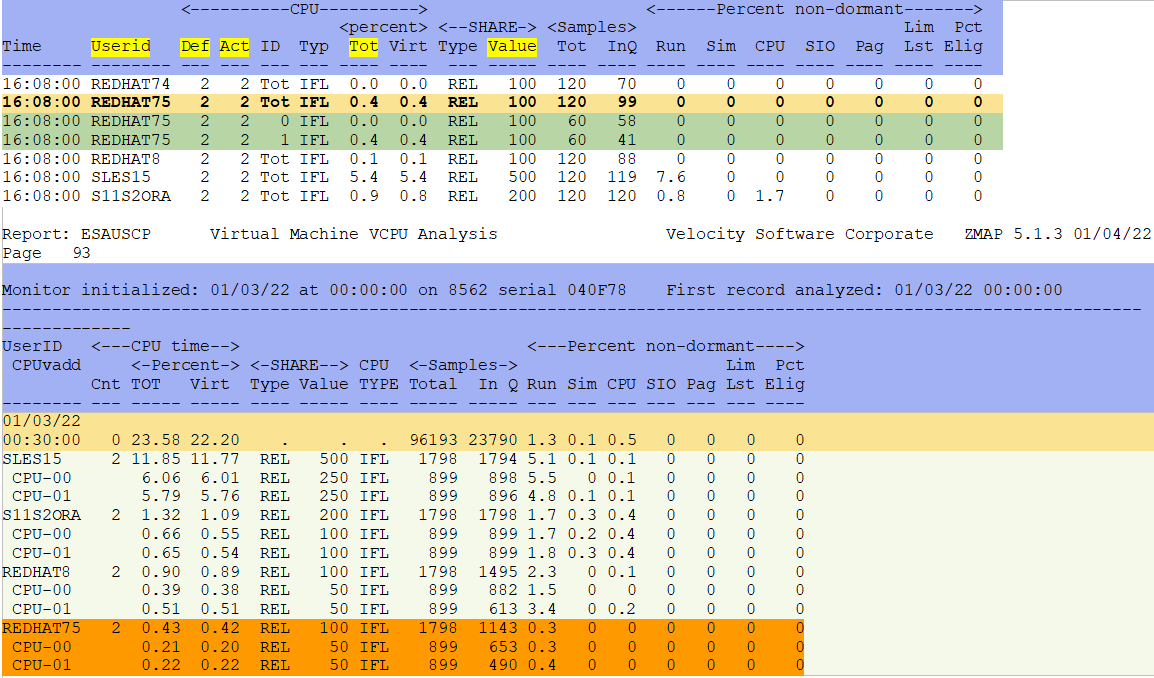Image resolution: width=1154 pixels, height=678 pixels.
Task: Click the Virtual Machine VCPU Analysis title
Action: [x=353, y=234]
